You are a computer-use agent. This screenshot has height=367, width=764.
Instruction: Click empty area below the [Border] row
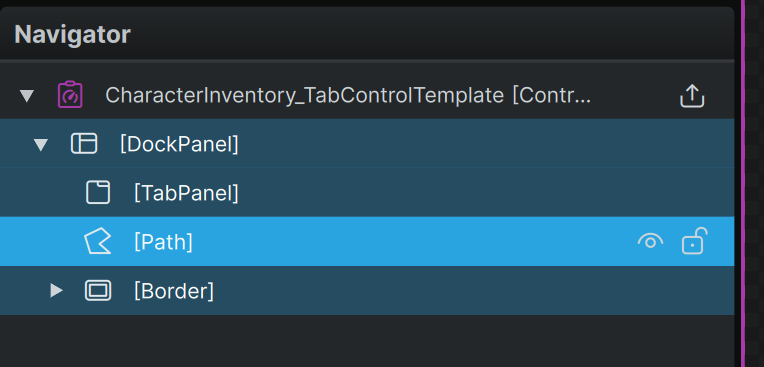pos(367,341)
